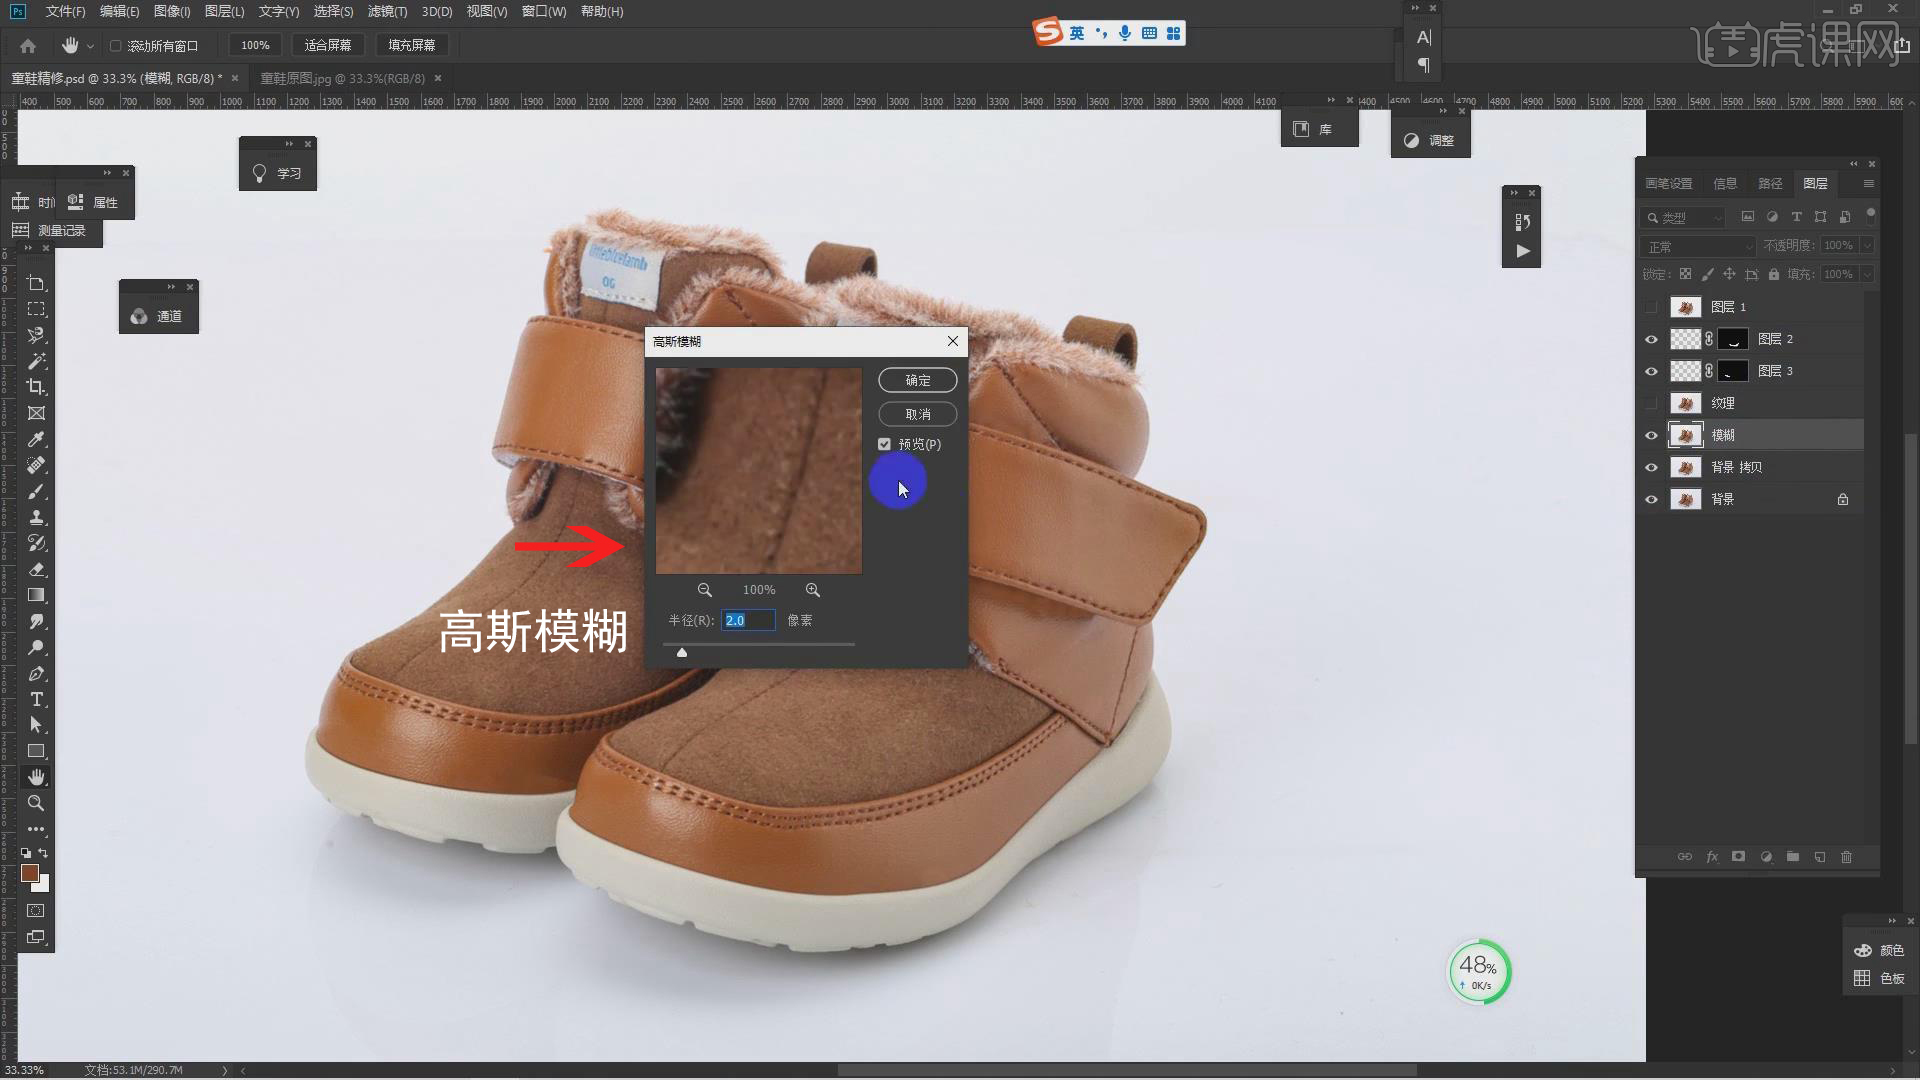Viewport: 1920px width, 1080px height.
Task: Select the Frame tool
Action: [36, 413]
